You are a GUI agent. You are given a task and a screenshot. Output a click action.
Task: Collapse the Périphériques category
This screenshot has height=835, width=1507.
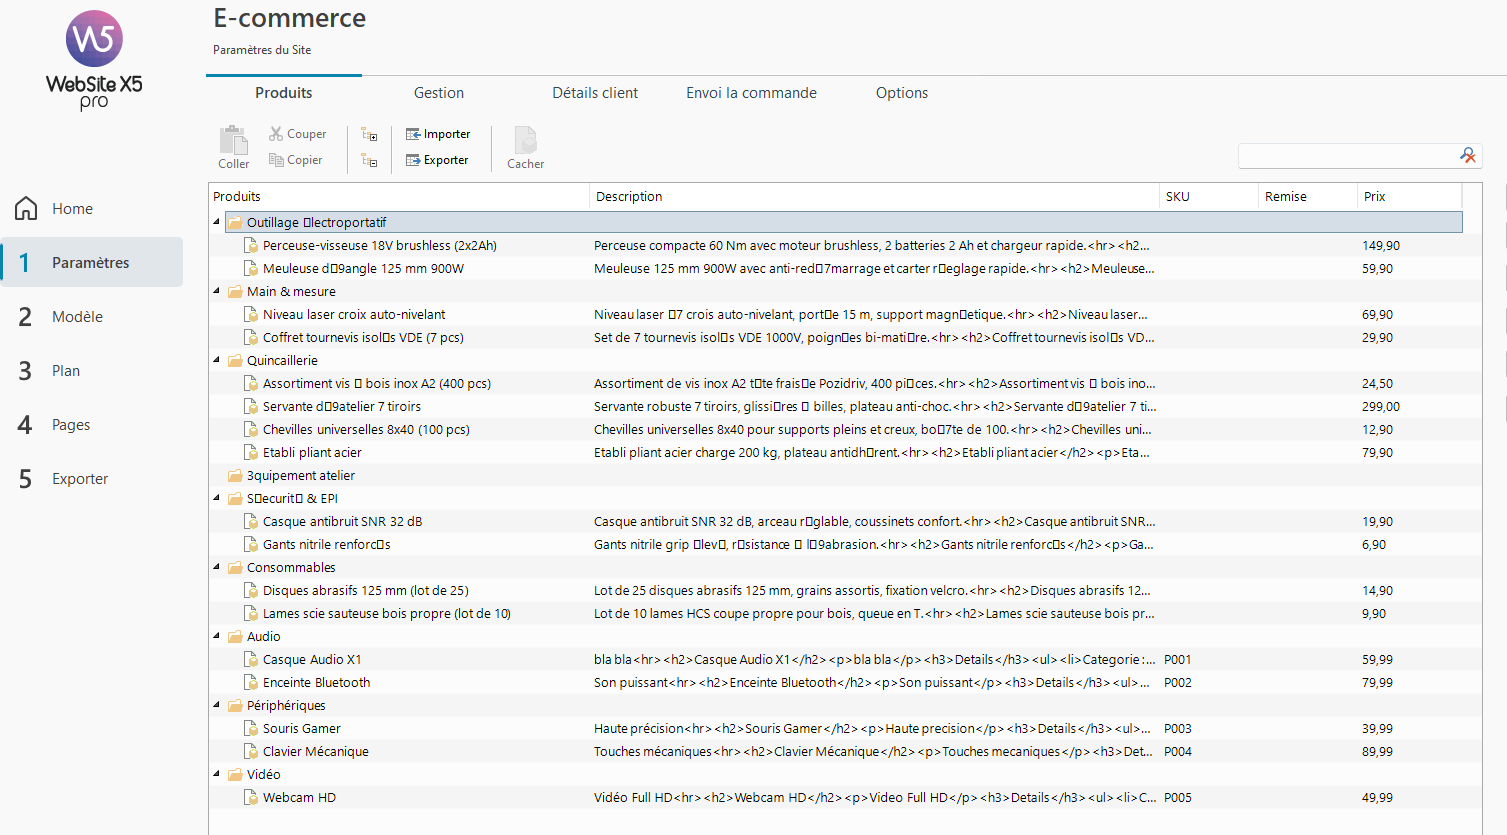pyautogui.click(x=217, y=705)
